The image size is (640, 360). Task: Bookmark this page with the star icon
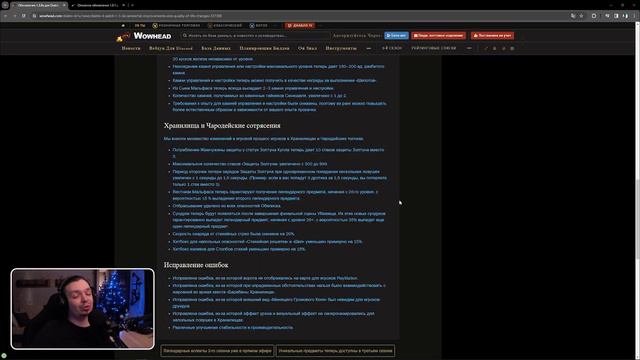581,16
